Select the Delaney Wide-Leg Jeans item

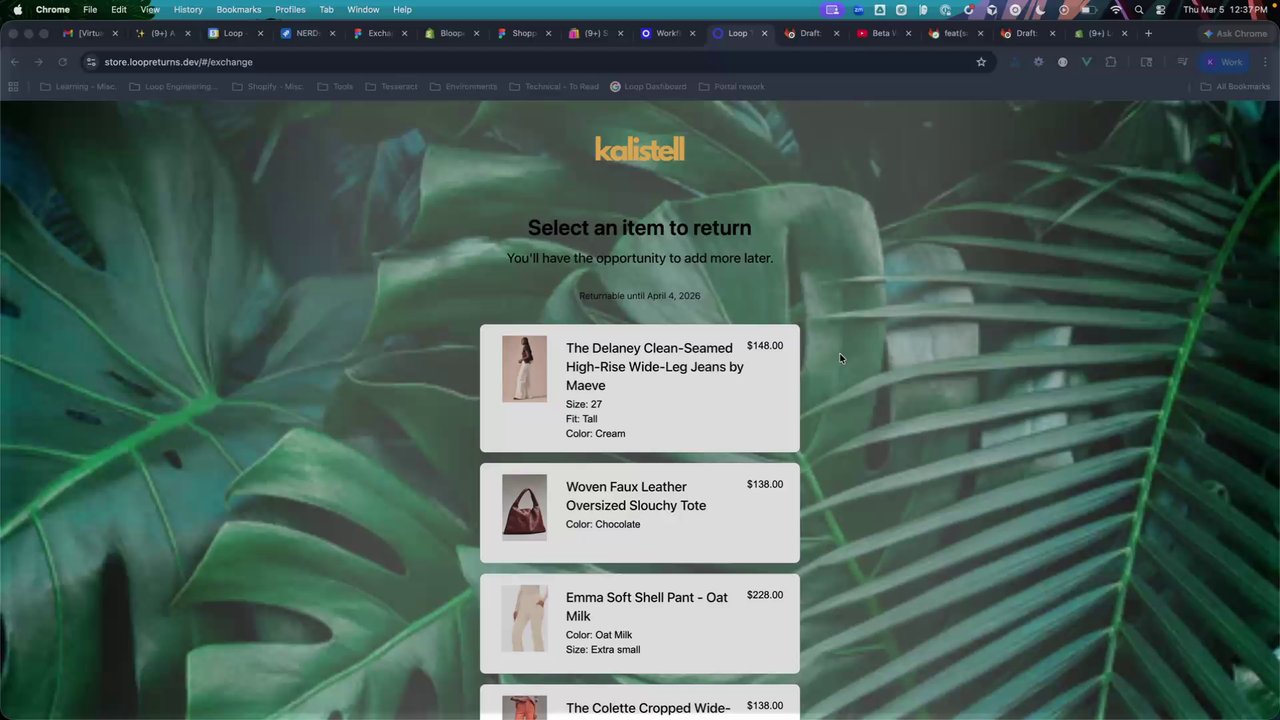click(x=640, y=388)
